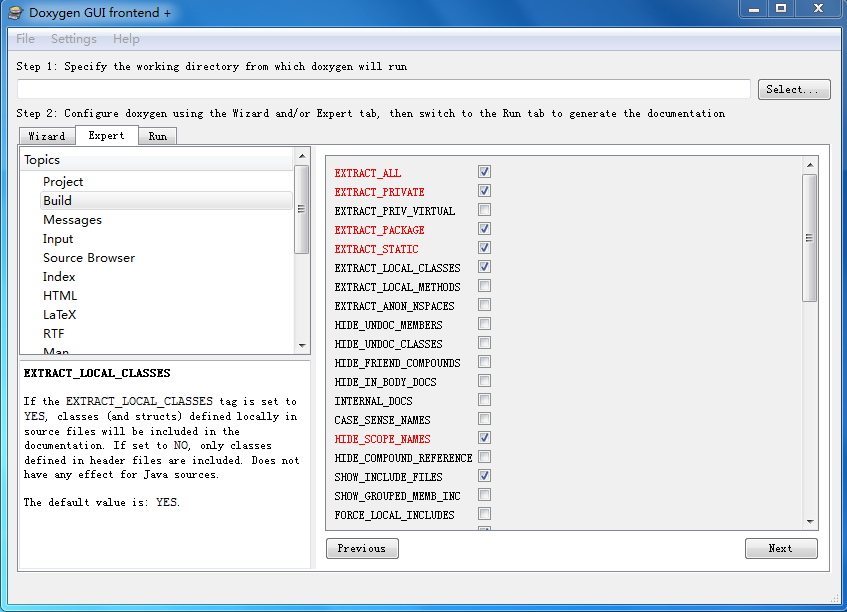The height and width of the screenshot is (612, 847).
Task: Open the File menu
Action: (25, 39)
